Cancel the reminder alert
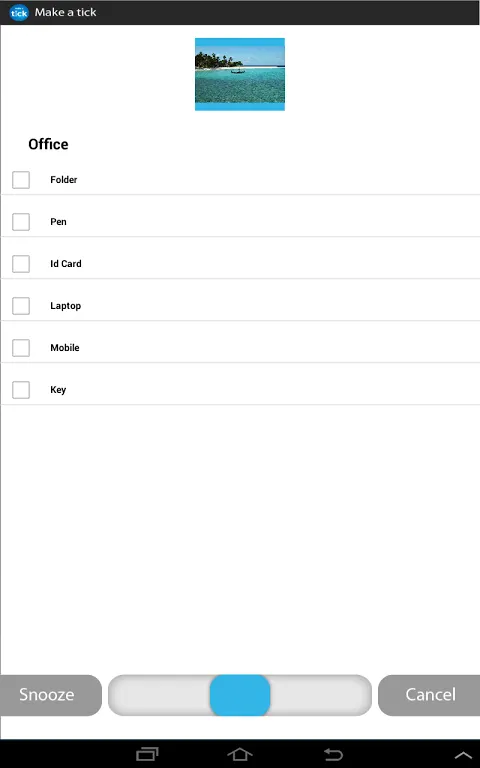Viewport: 480px width, 768px height. pyautogui.click(x=430, y=695)
